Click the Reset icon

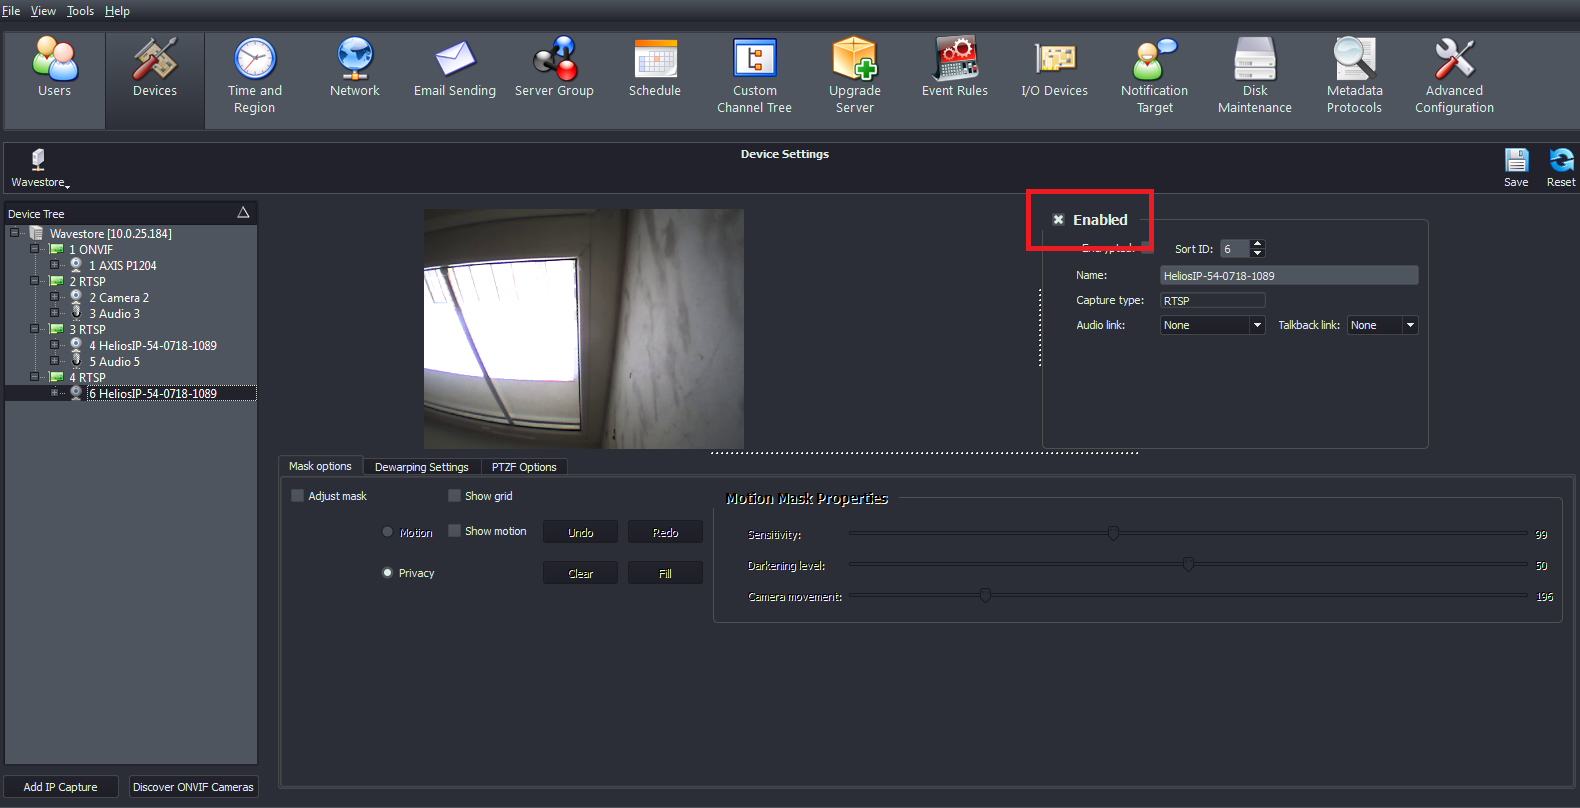point(1560,166)
